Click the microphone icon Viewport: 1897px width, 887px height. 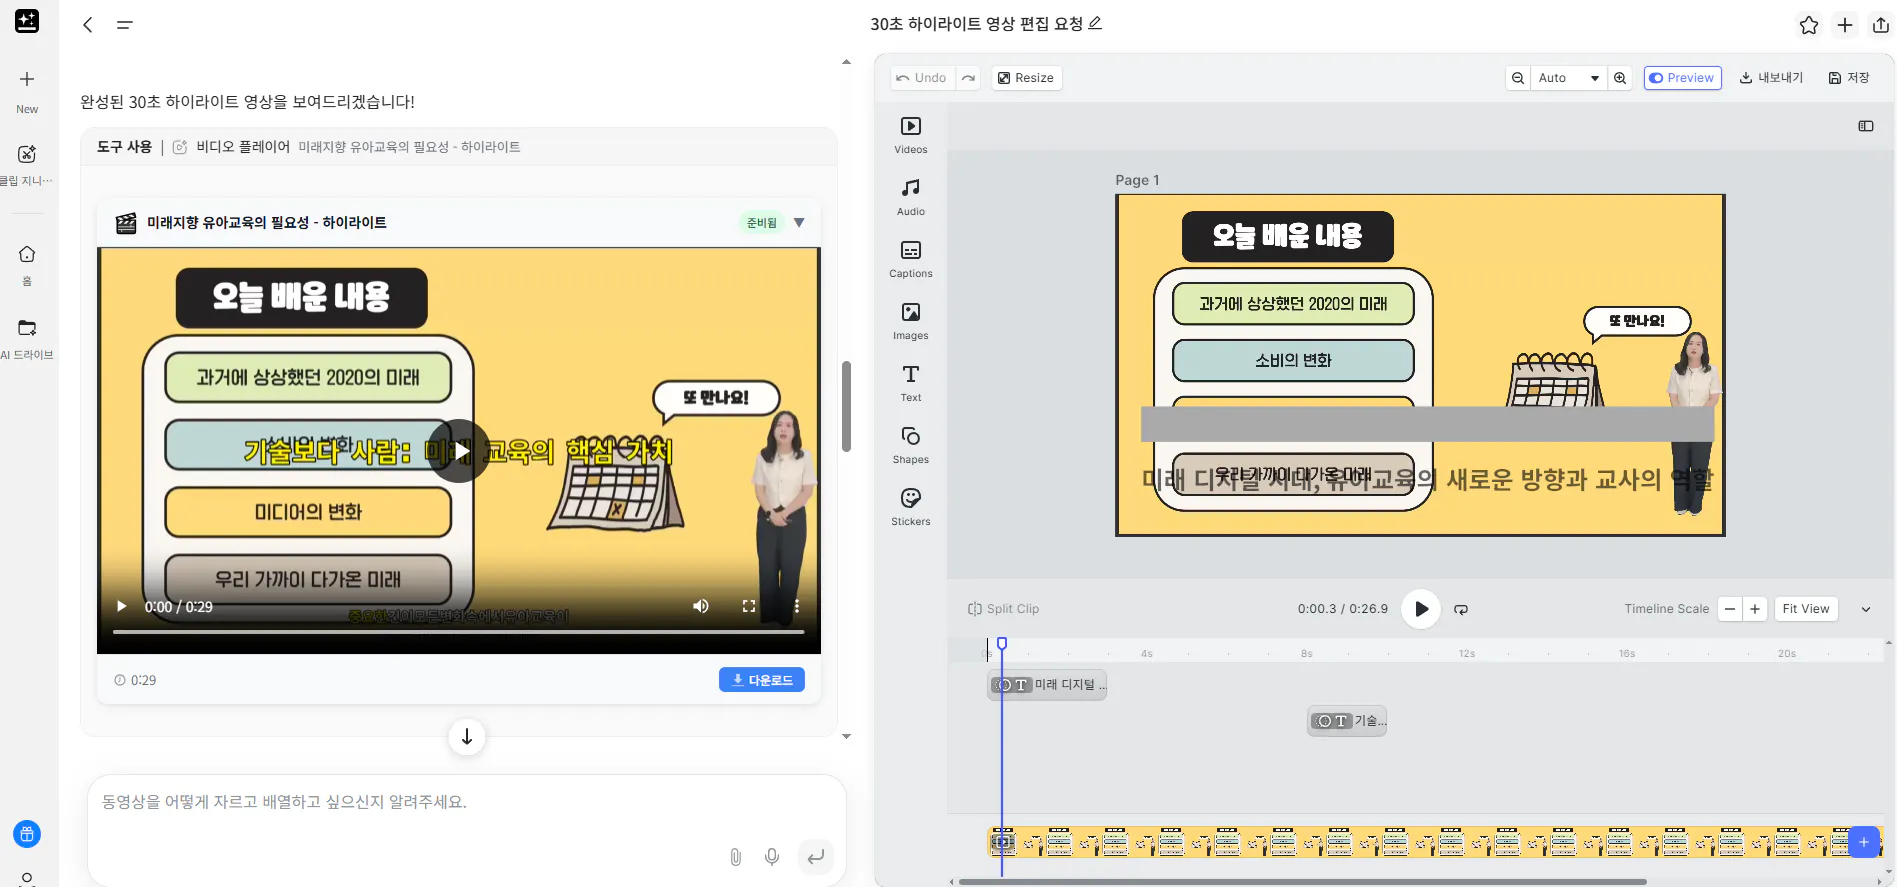[x=772, y=857]
